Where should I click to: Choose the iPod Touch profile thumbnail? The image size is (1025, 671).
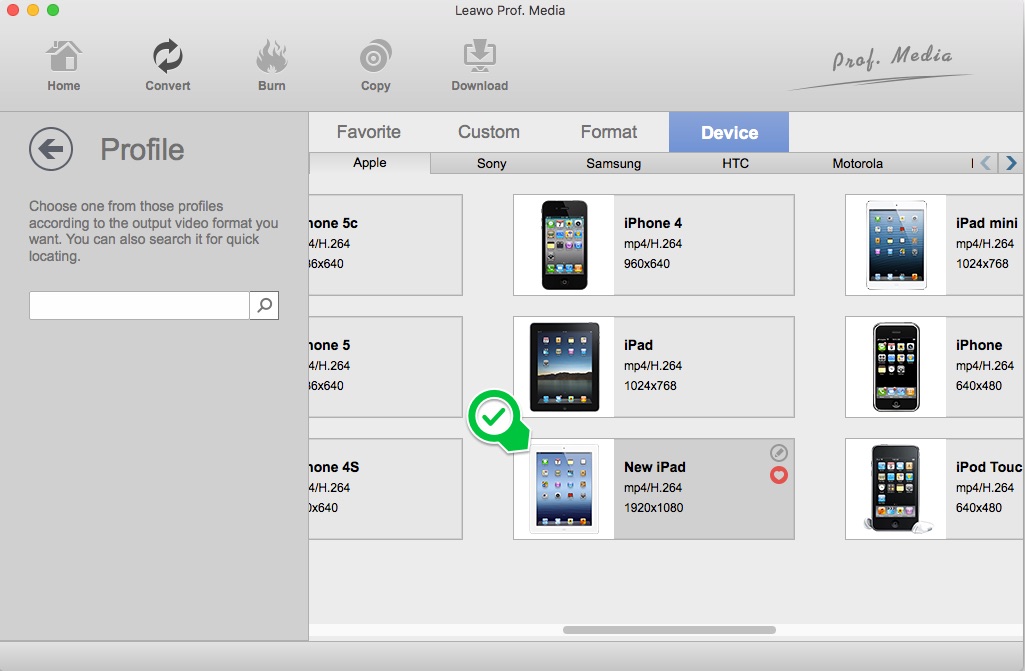click(896, 489)
